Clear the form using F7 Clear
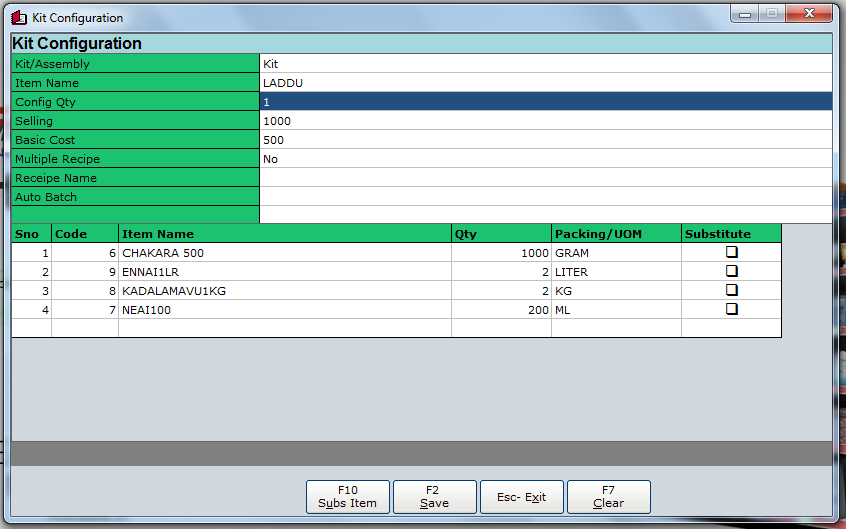This screenshot has height=529, width=846. tap(609, 497)
